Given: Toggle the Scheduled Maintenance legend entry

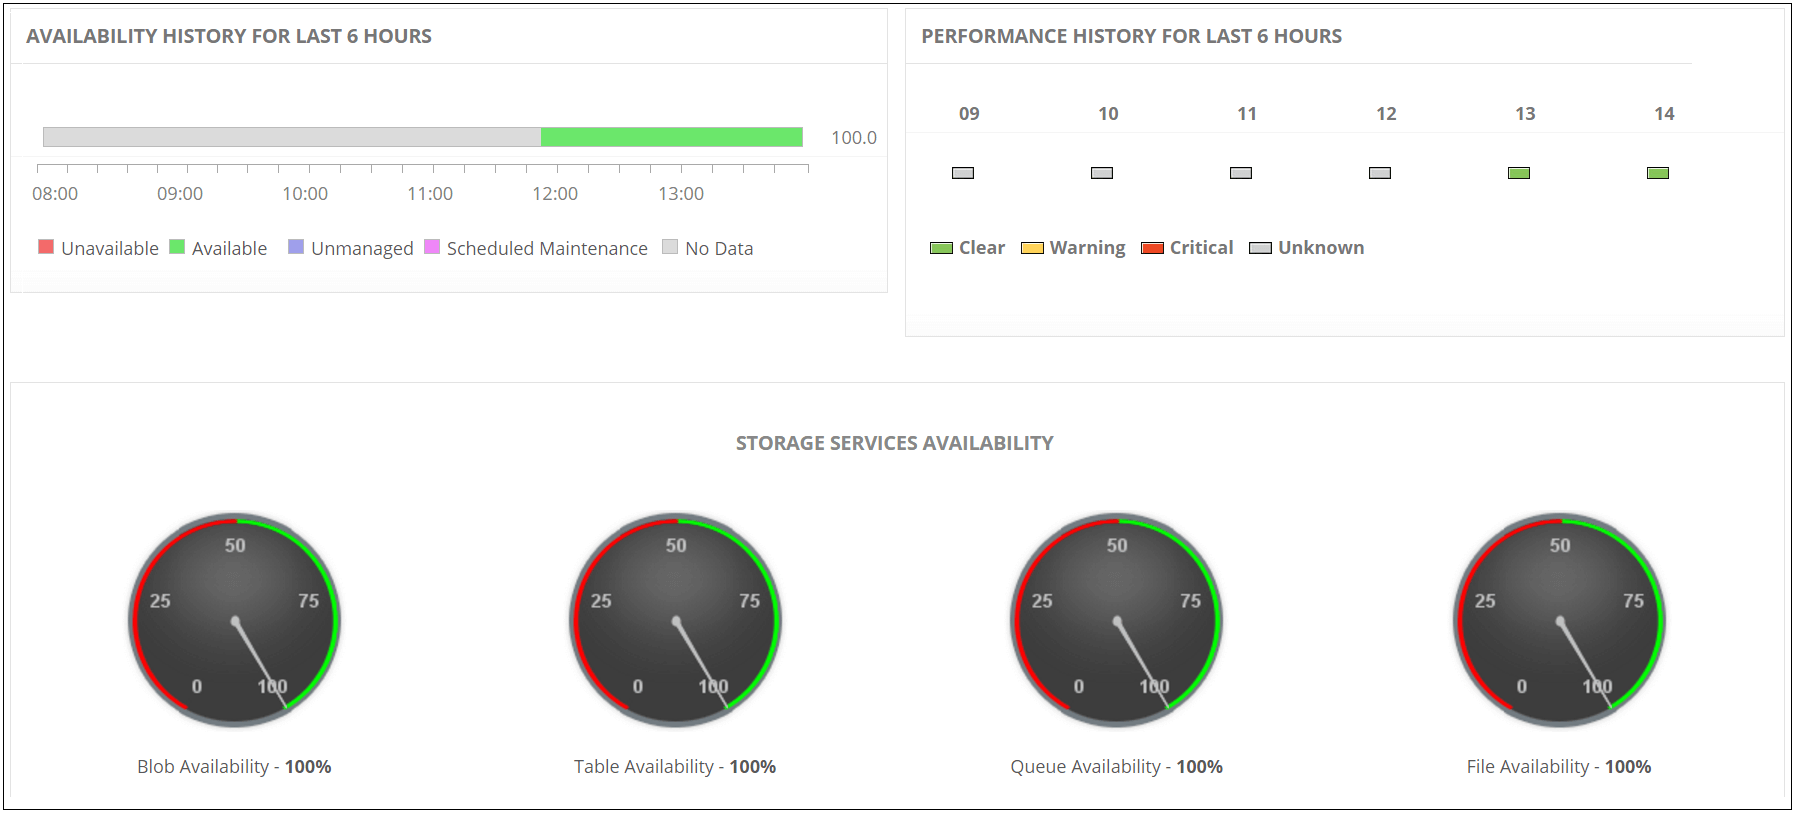Looking at the screenshot, I should (x=536, y=248).
